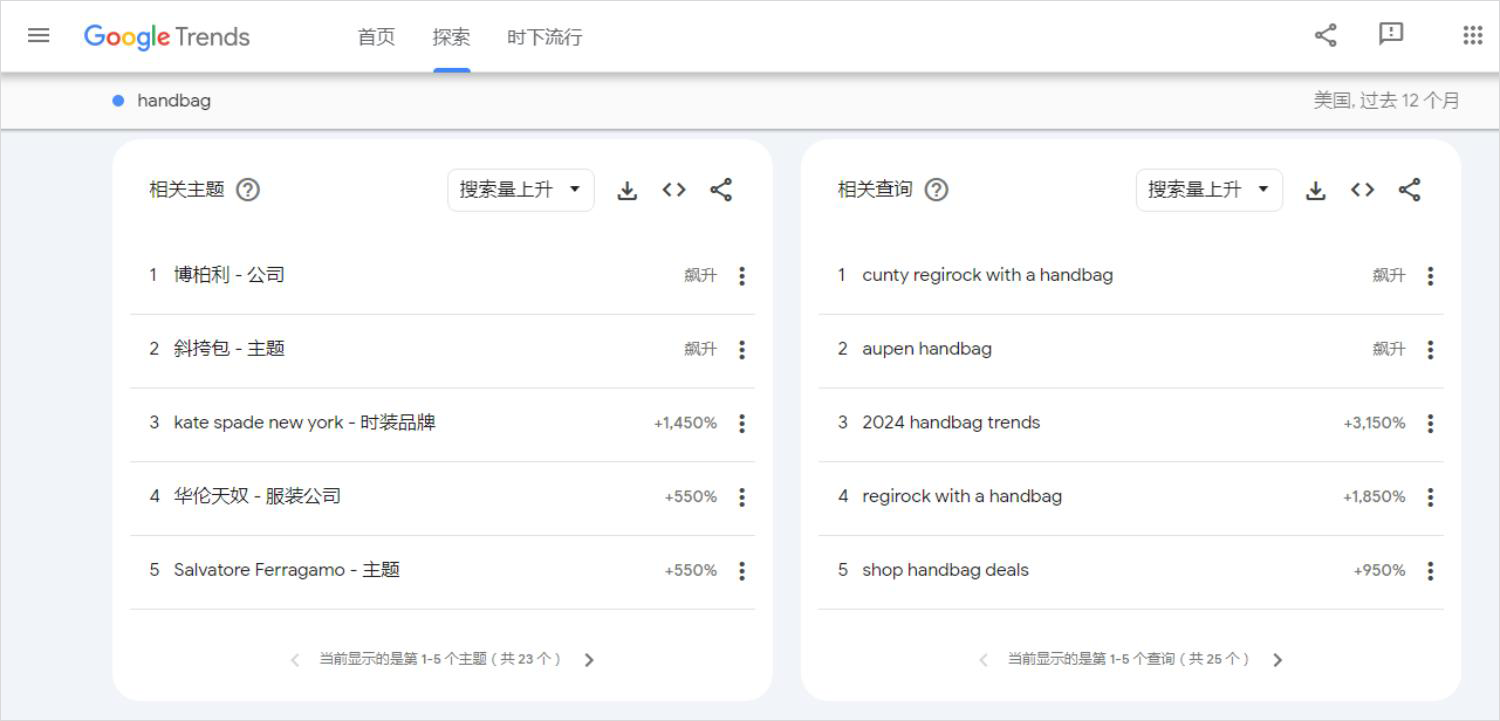This screenshot has height=721, width=1500.
Task: Switch to the 时下流行 tab
Action: click(x=544, y=36)
